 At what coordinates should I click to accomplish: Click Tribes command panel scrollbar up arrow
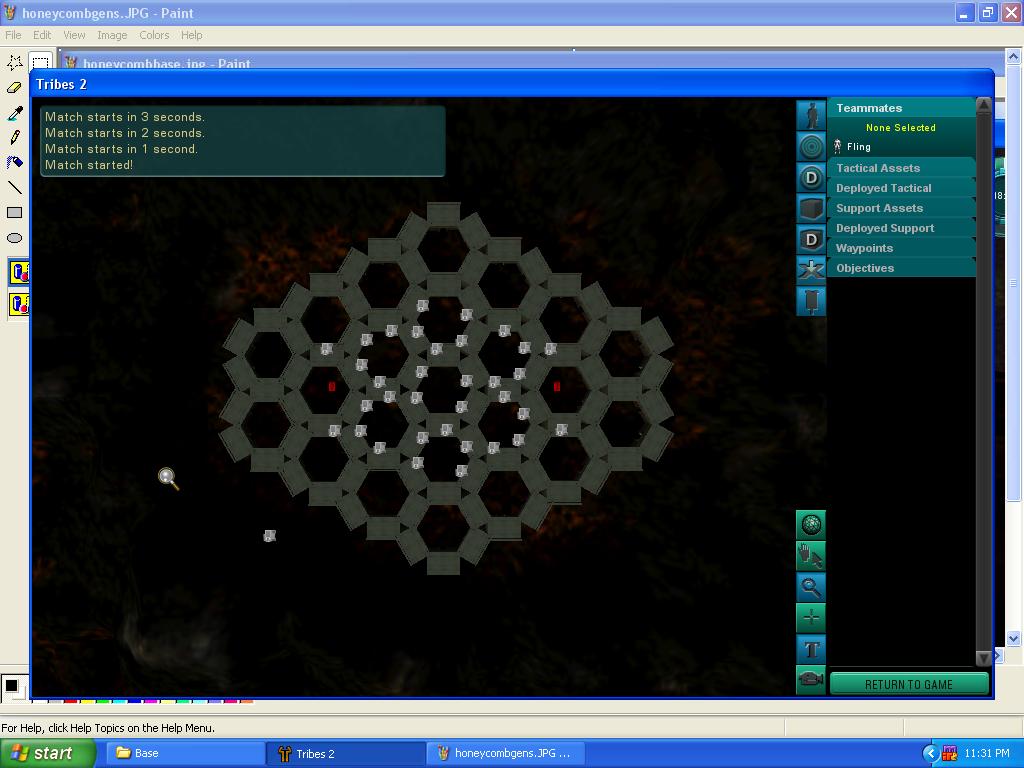[x=984, y=106]
